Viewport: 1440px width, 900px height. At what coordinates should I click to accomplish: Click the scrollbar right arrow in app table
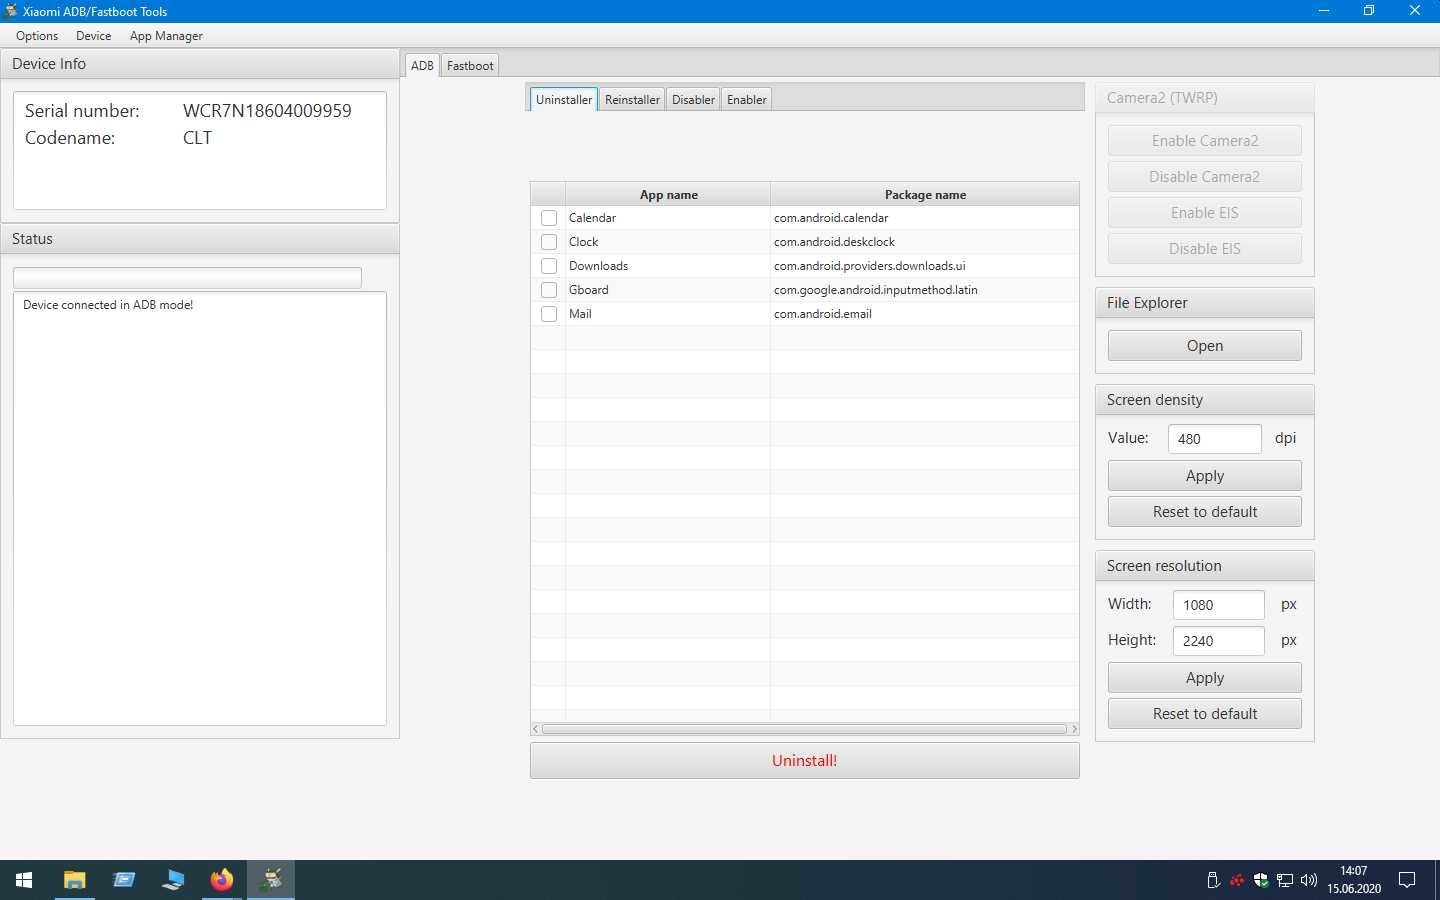coord(1074,729)
